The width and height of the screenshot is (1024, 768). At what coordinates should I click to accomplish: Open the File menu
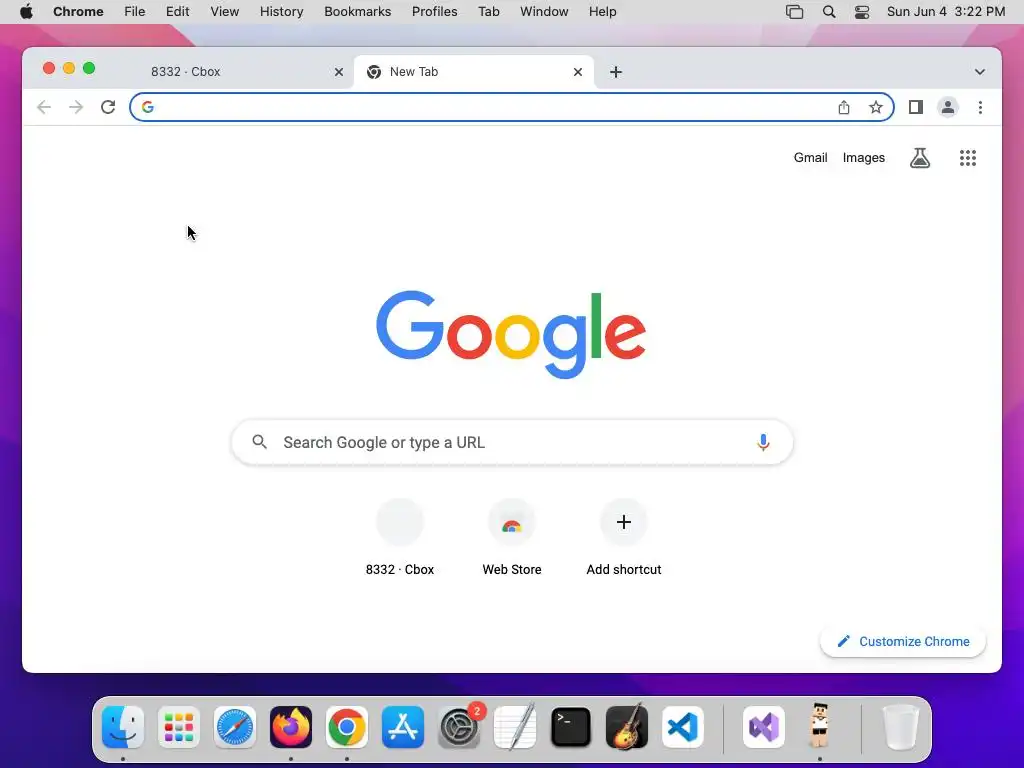coord(135,12)
